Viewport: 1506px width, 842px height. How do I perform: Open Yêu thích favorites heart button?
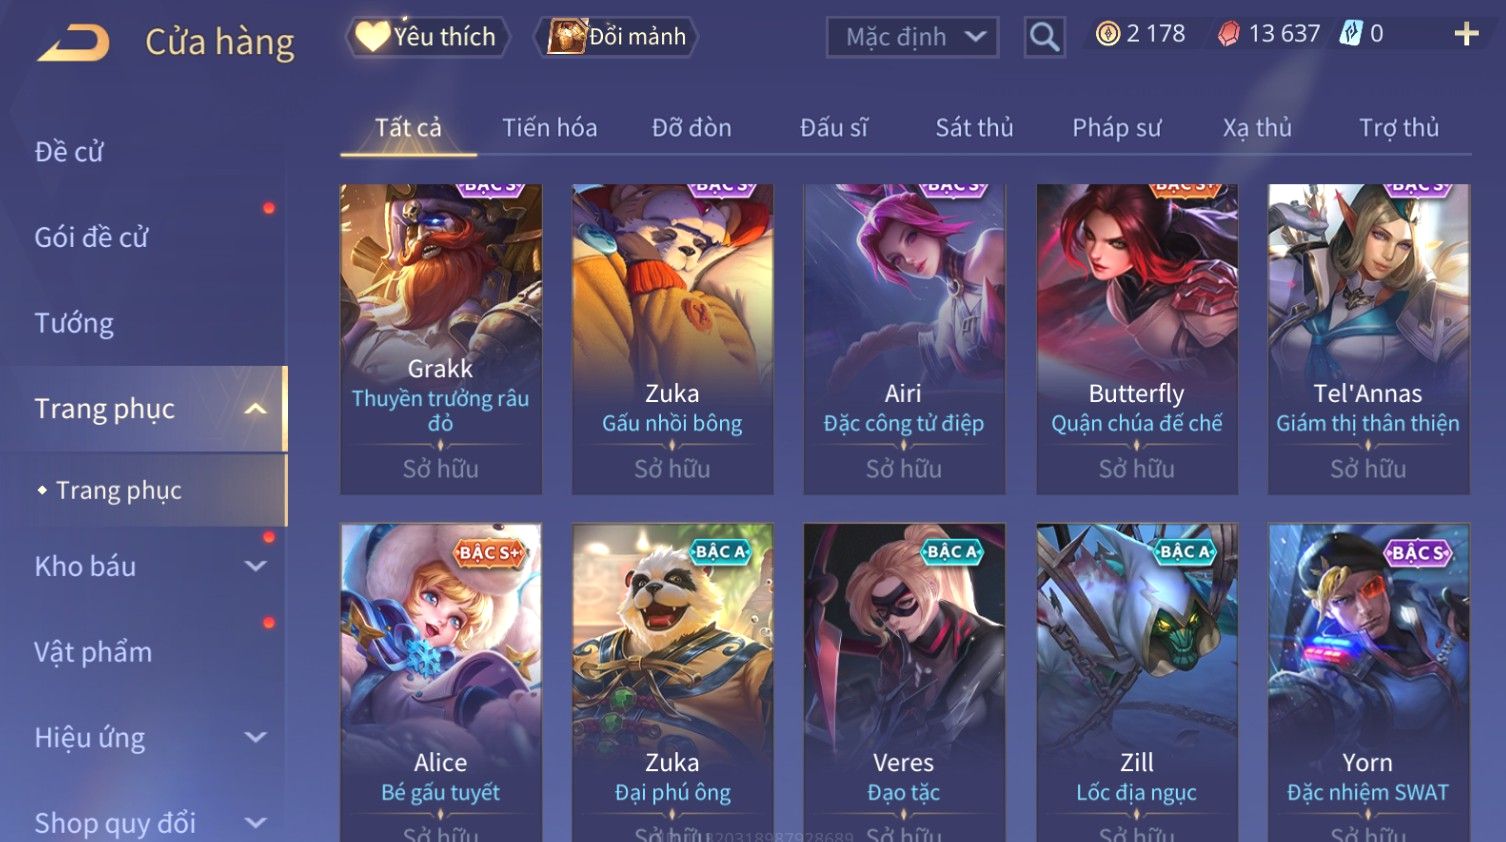click(427, 37)
